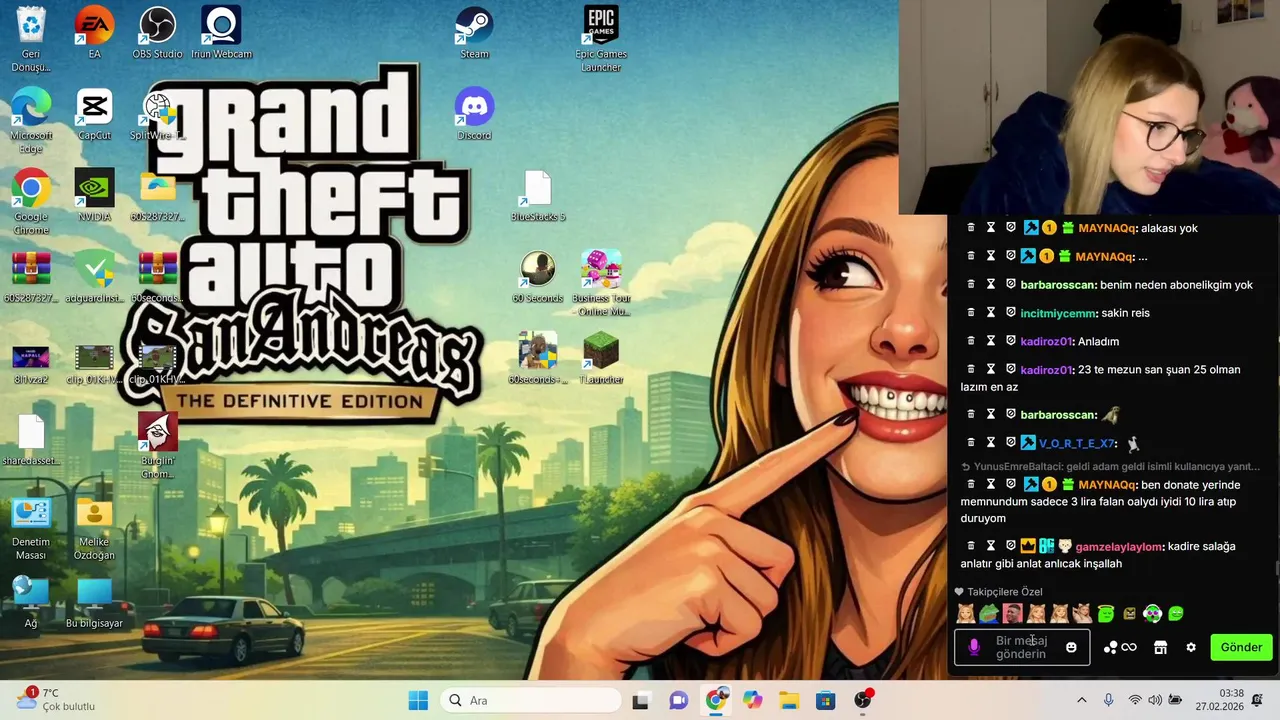Open Windows Start menu
This screenshot has width=1280, height=720.
418,700
